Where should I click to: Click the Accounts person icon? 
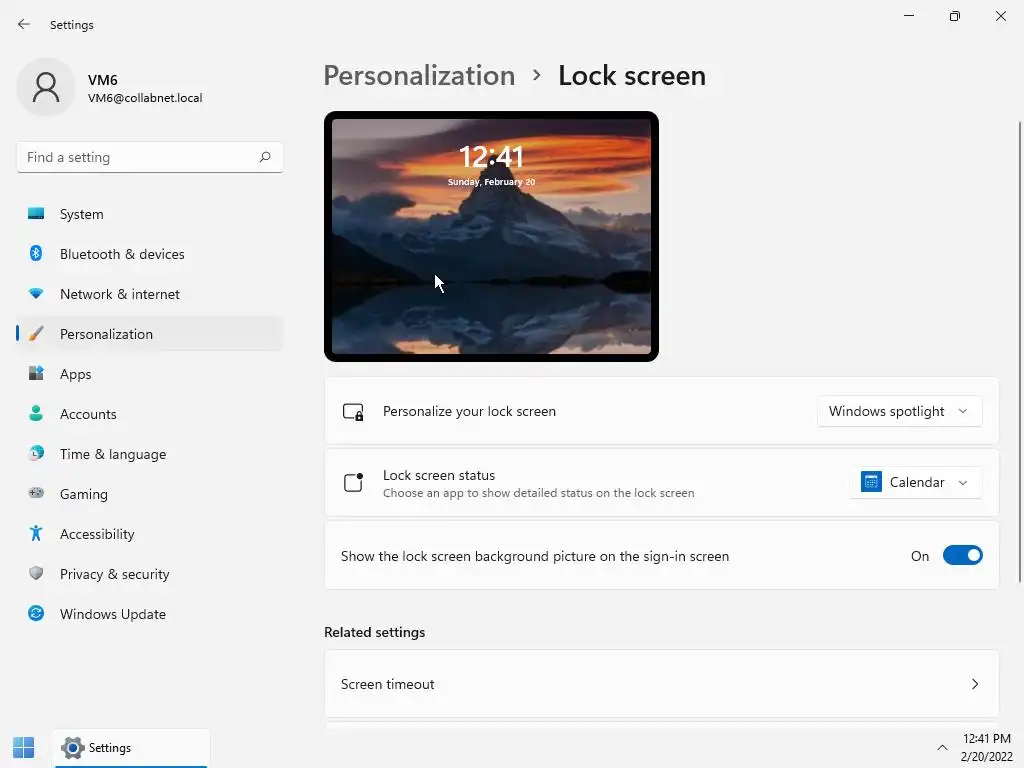point(36,413)
